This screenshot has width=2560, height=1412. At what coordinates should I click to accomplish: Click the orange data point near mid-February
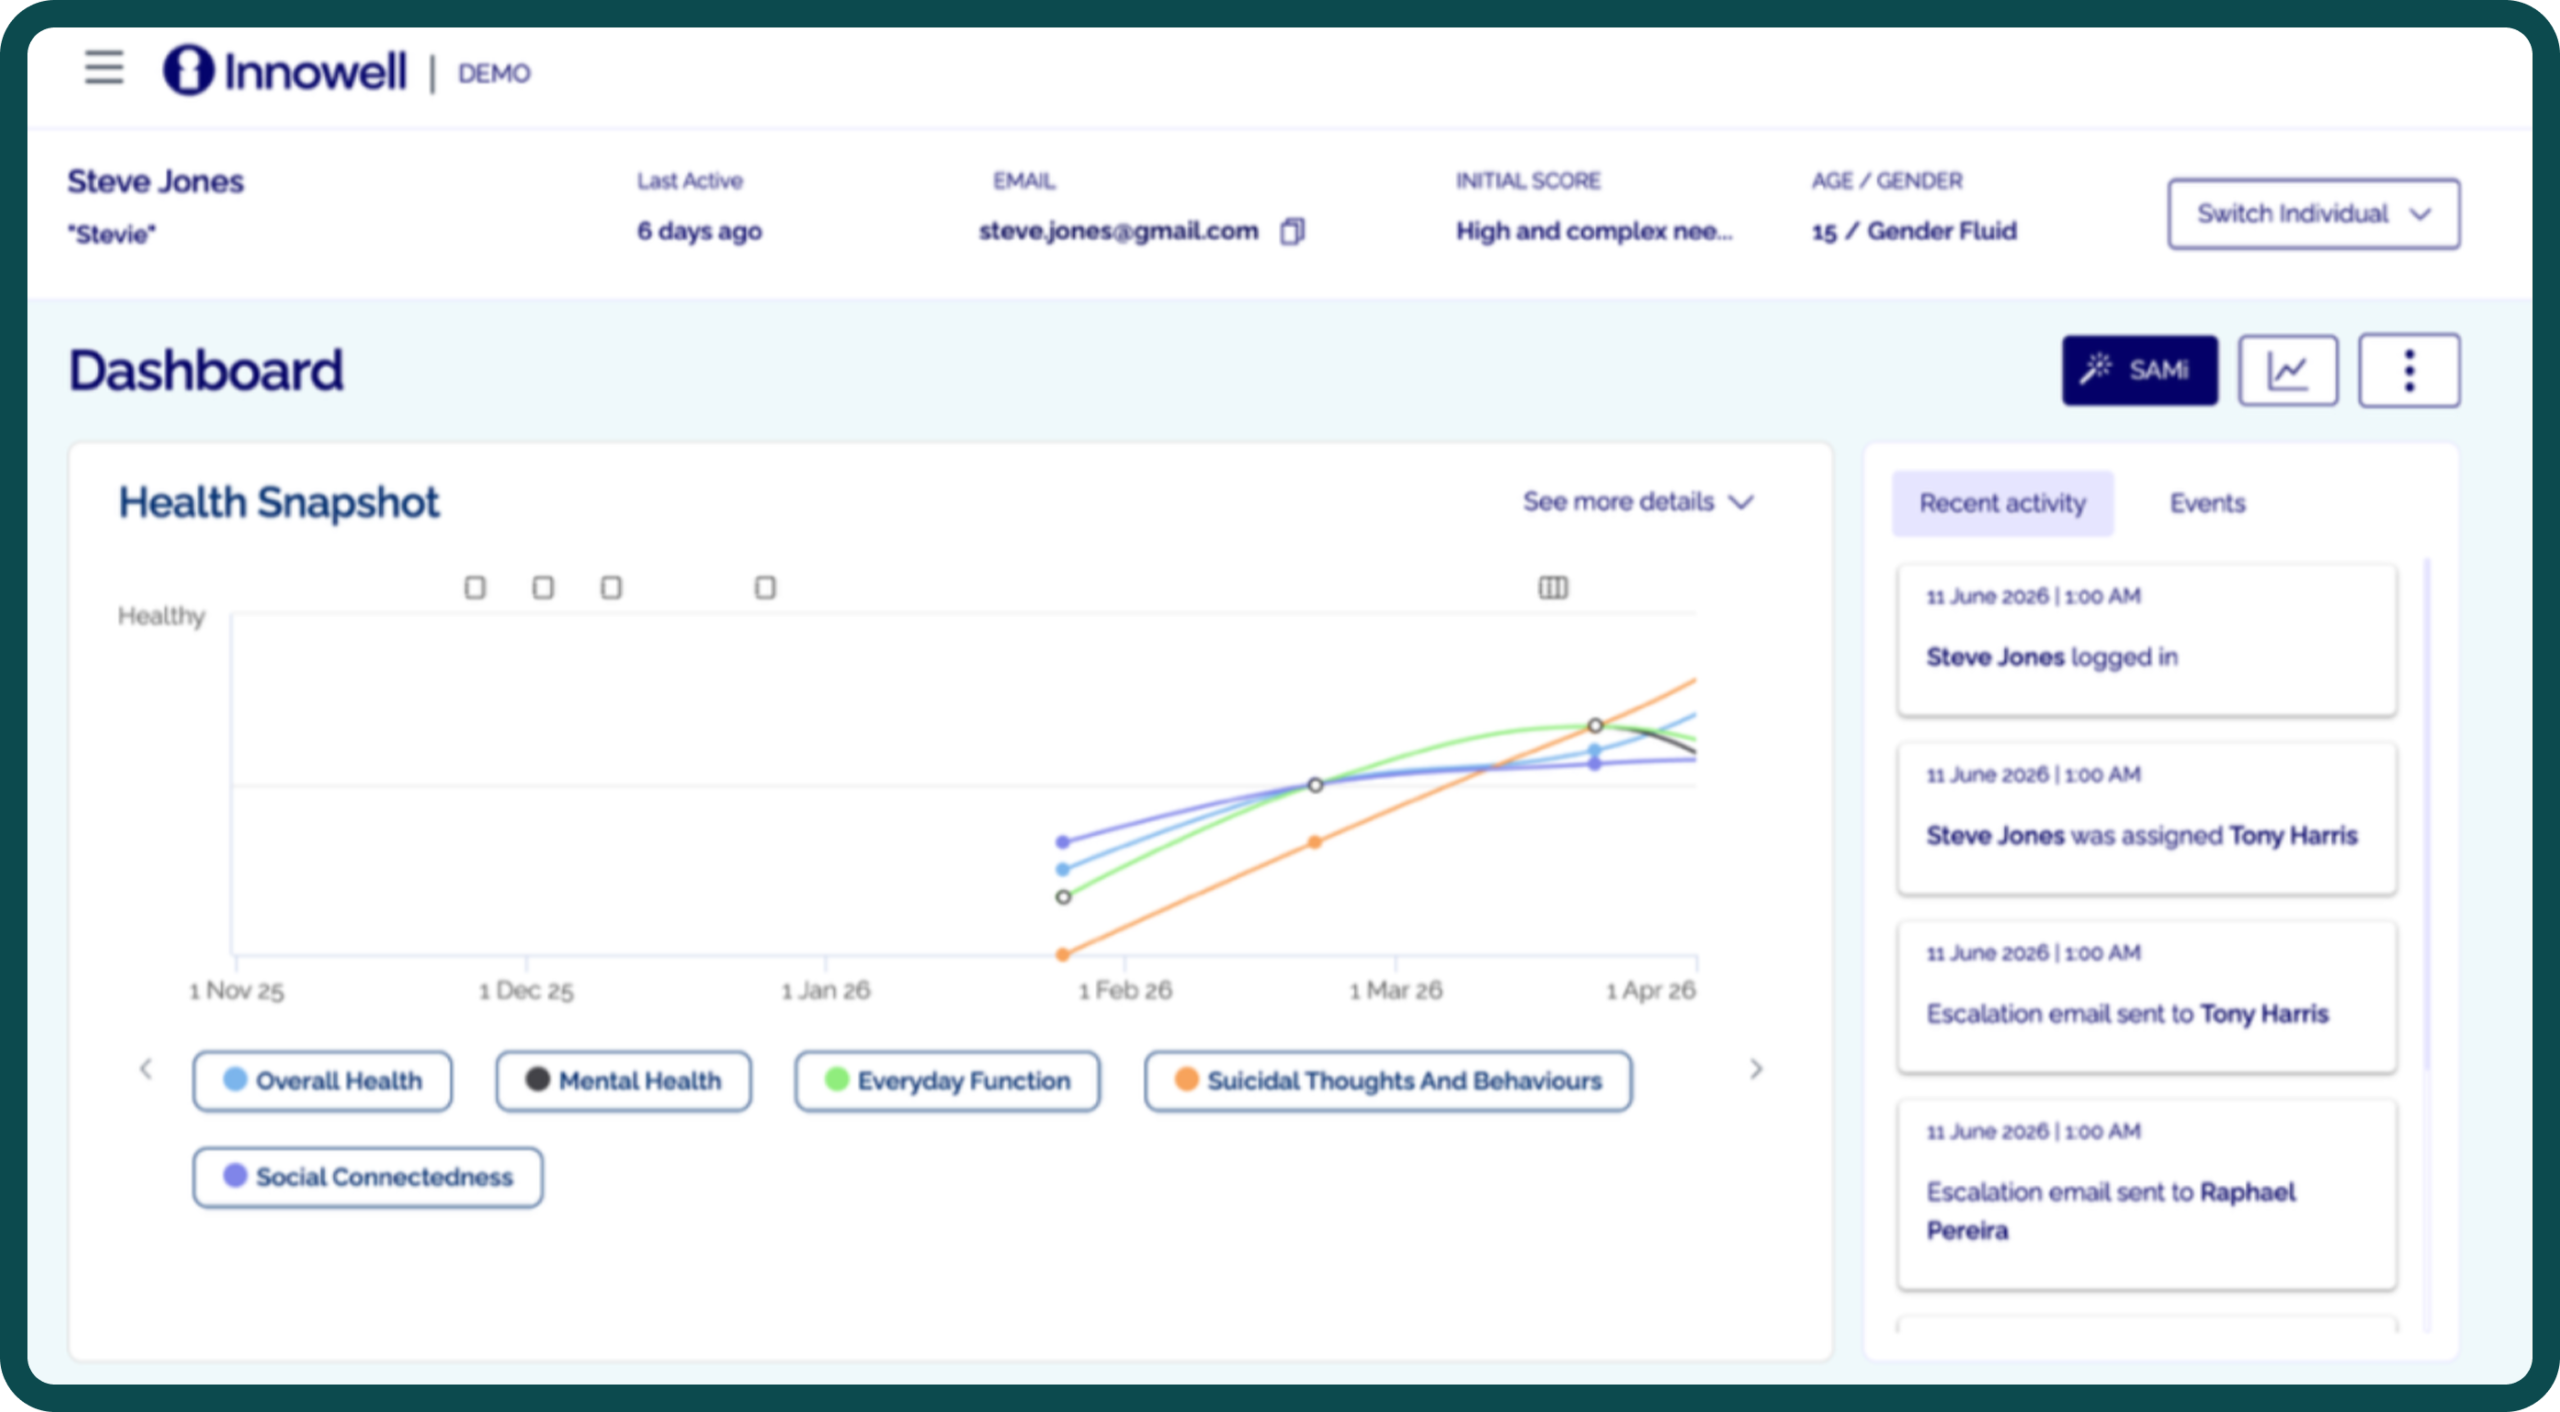(x=1315, y=842)
